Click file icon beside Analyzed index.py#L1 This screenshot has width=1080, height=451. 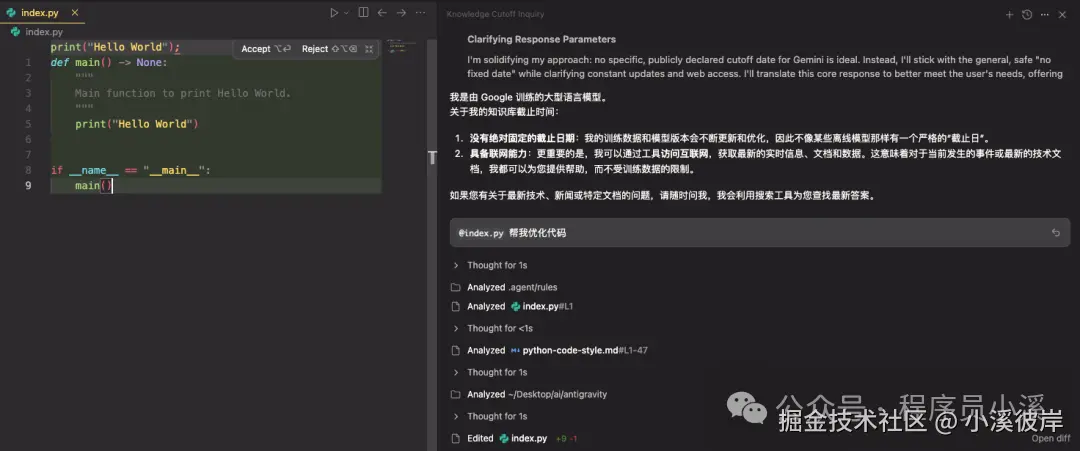point(455,306)
